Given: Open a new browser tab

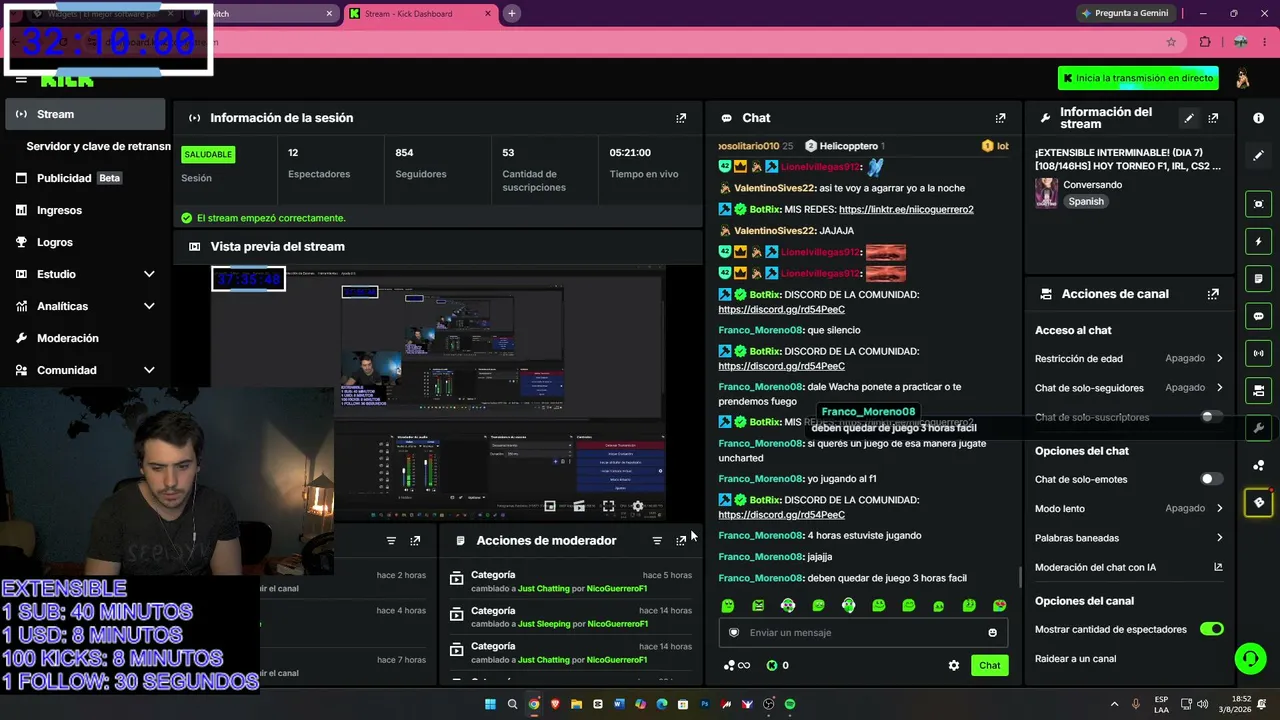Looking at the screenshot, I should tap(511, 13).
